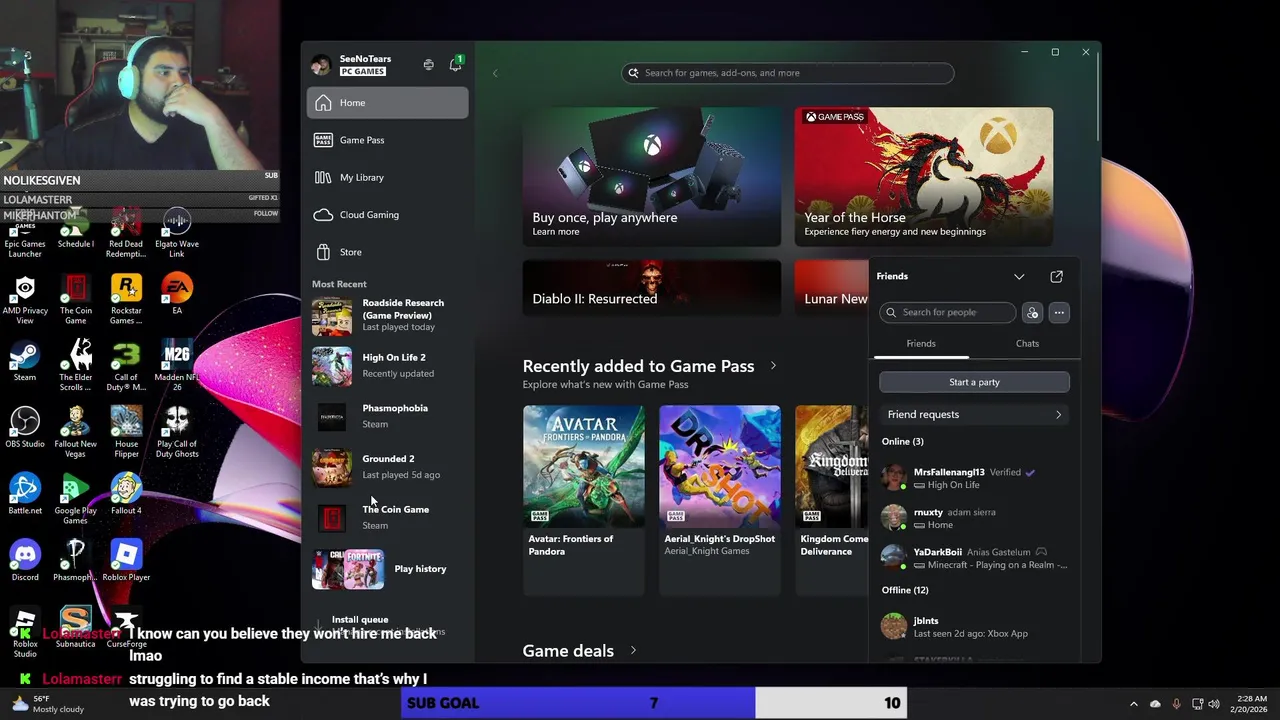Open Store in sidebar

click(x=388, y=252)
